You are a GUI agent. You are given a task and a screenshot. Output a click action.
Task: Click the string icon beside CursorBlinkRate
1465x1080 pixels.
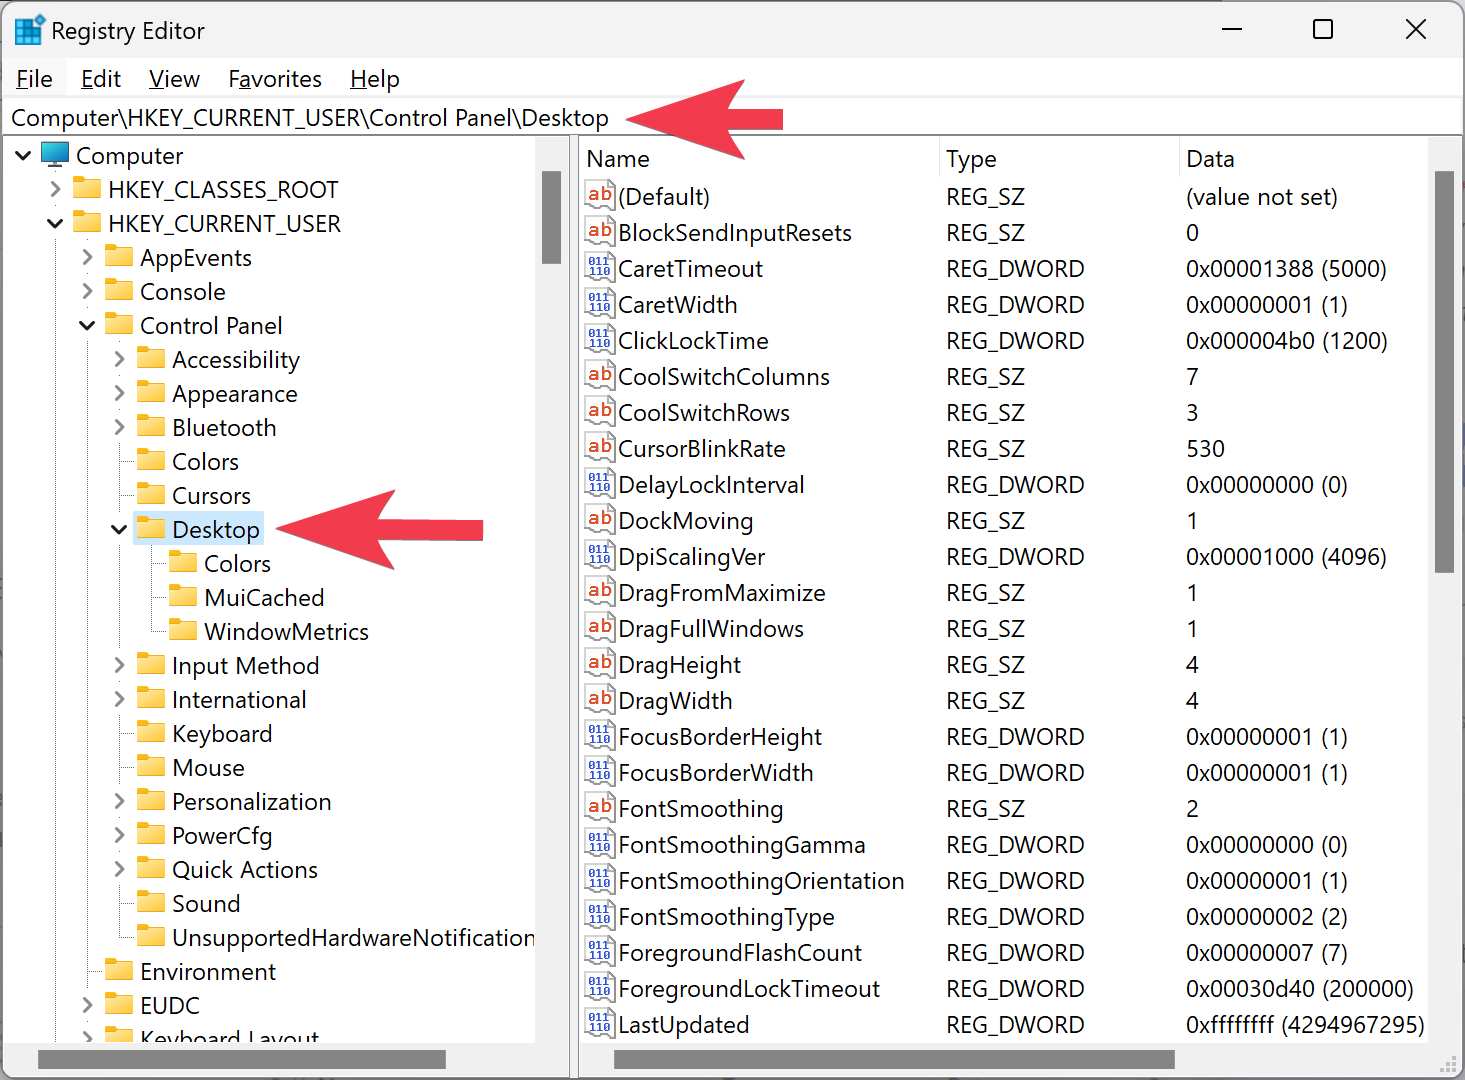600,448
